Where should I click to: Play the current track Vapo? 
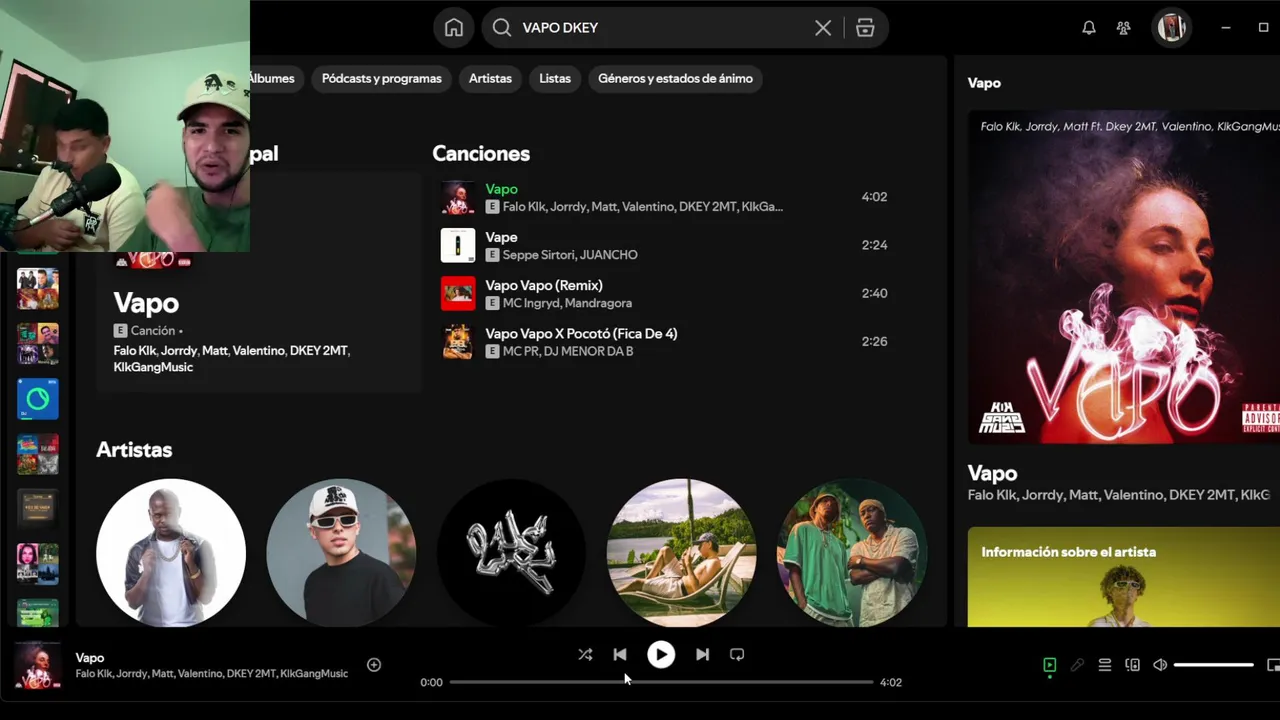pyautogui.click(x=661, y=655)
